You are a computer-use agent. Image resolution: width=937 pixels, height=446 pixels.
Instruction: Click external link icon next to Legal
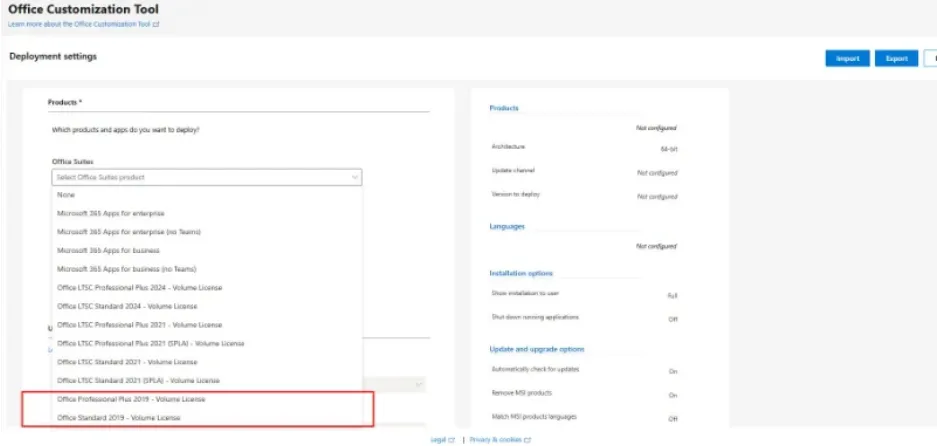pos(452,440)
